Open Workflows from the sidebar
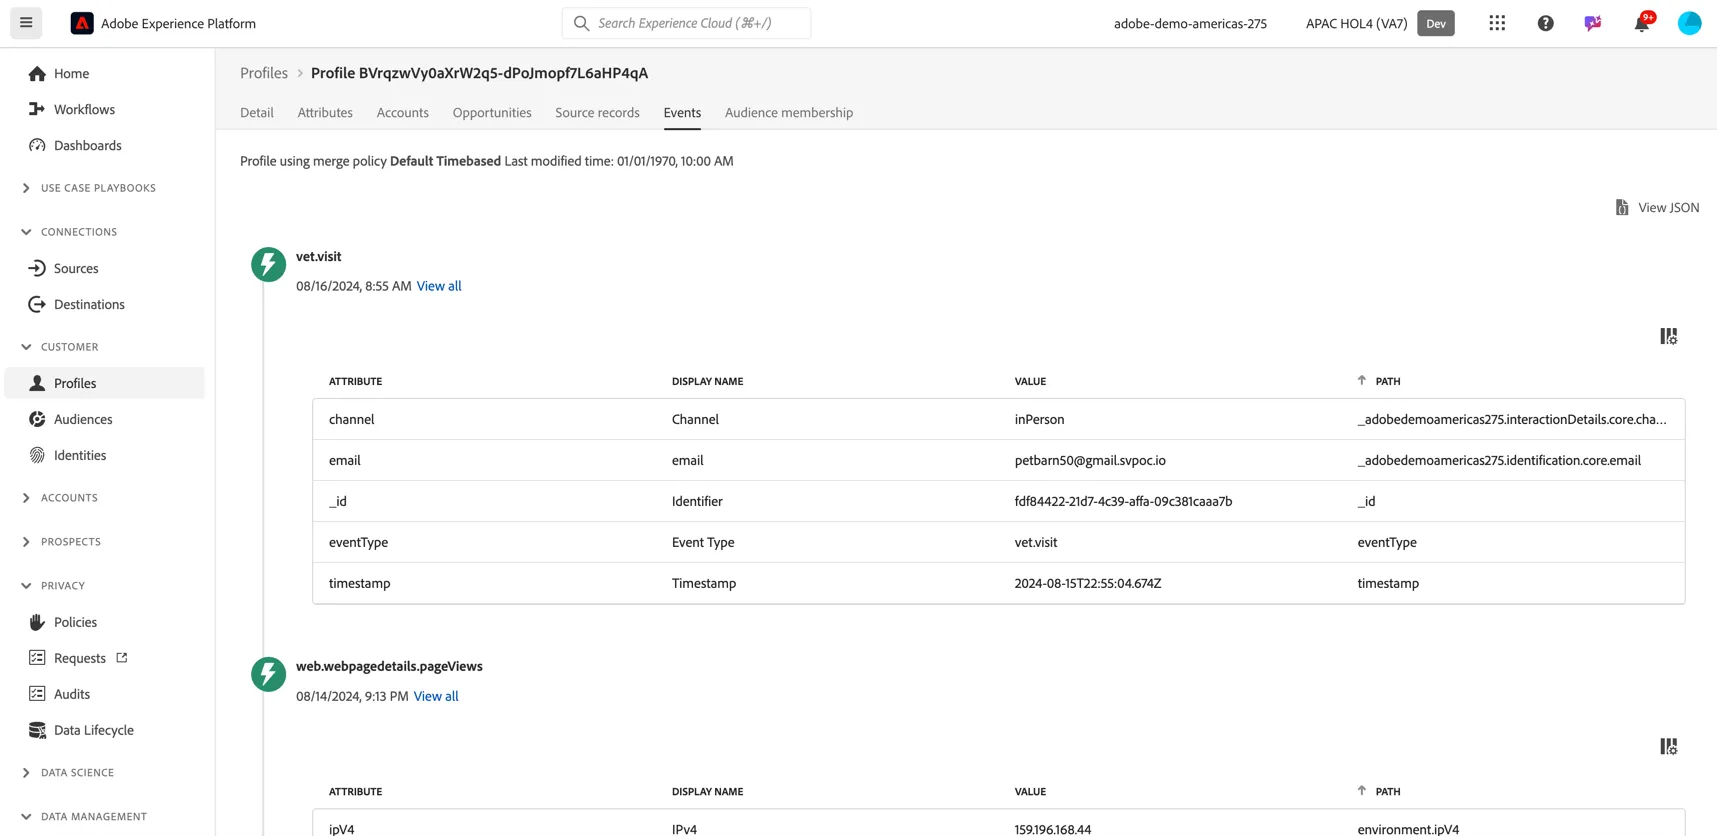1717x836 pixels. point(84,109)
